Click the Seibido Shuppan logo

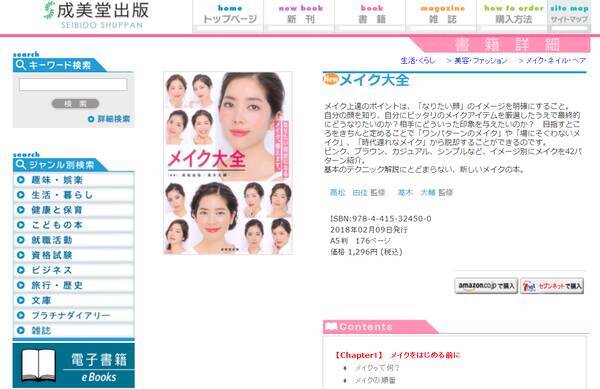(96, 15)
